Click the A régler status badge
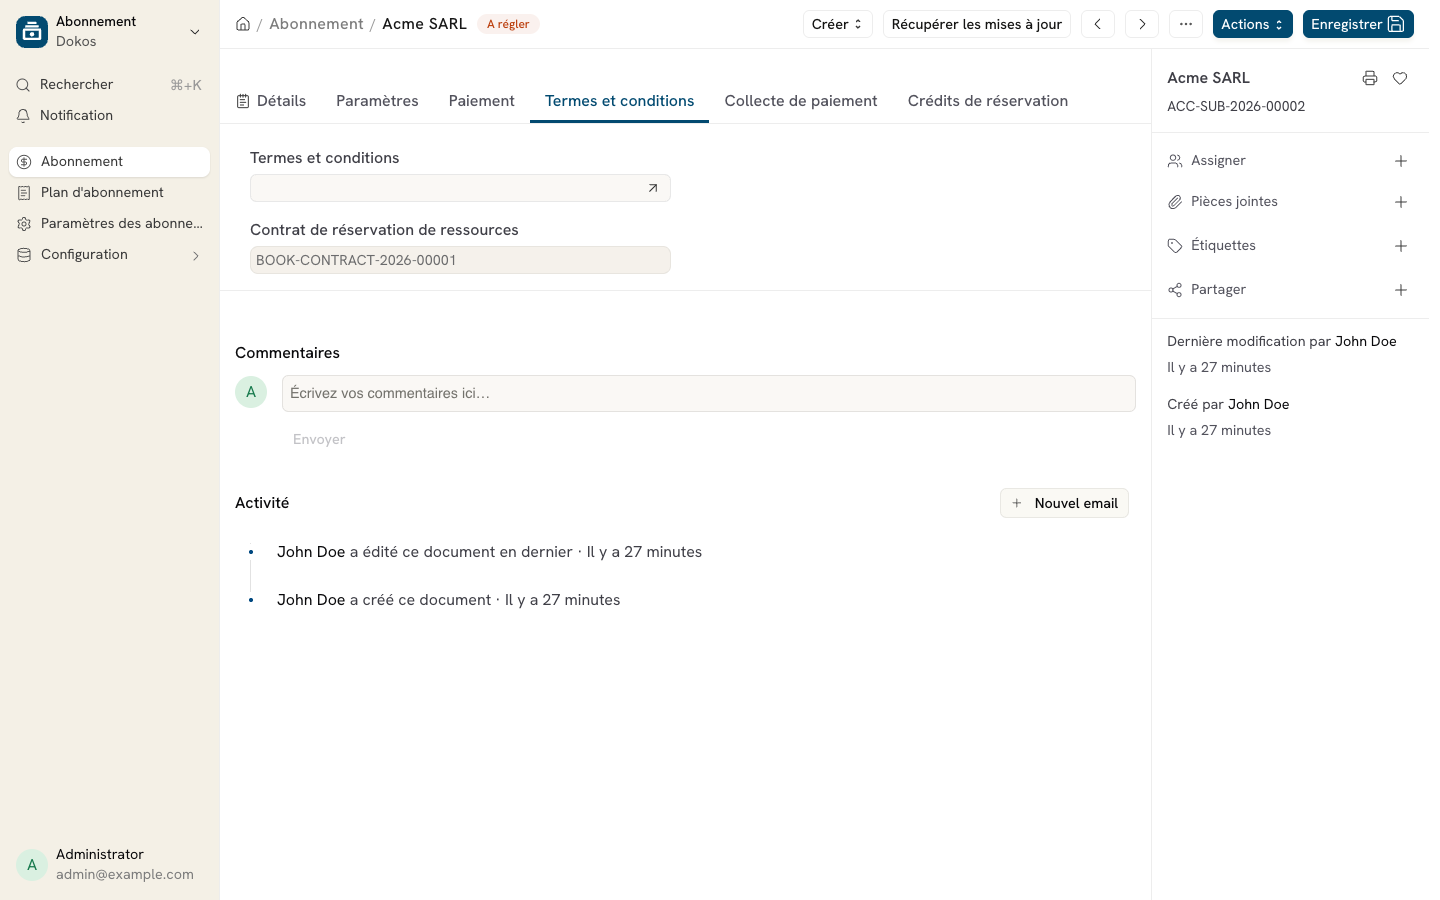The image size is (1440, 900). pos(508,24)
